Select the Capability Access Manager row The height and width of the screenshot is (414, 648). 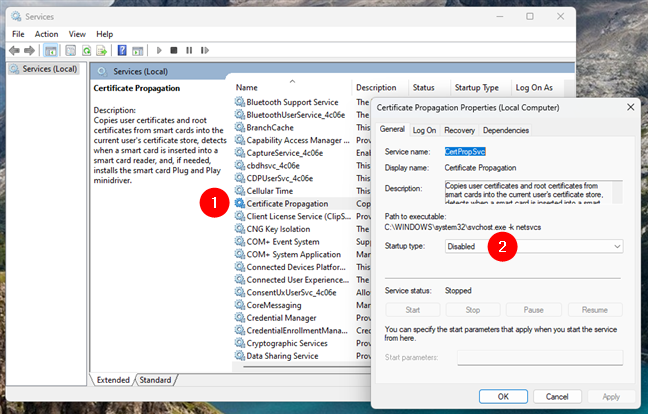(298, 140)
